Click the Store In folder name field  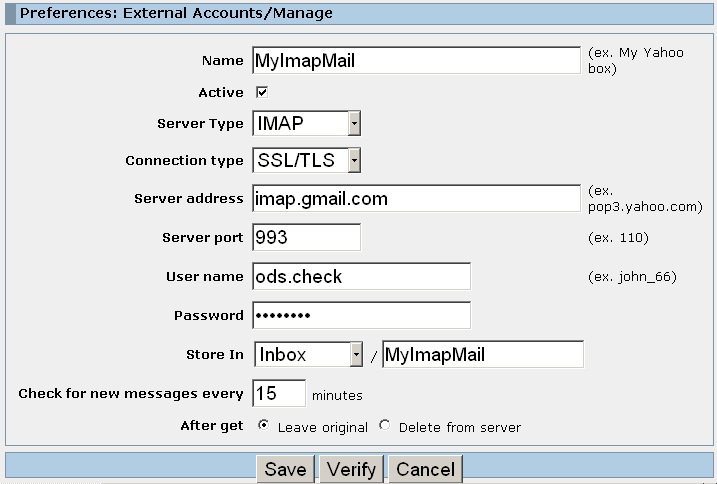483,354
